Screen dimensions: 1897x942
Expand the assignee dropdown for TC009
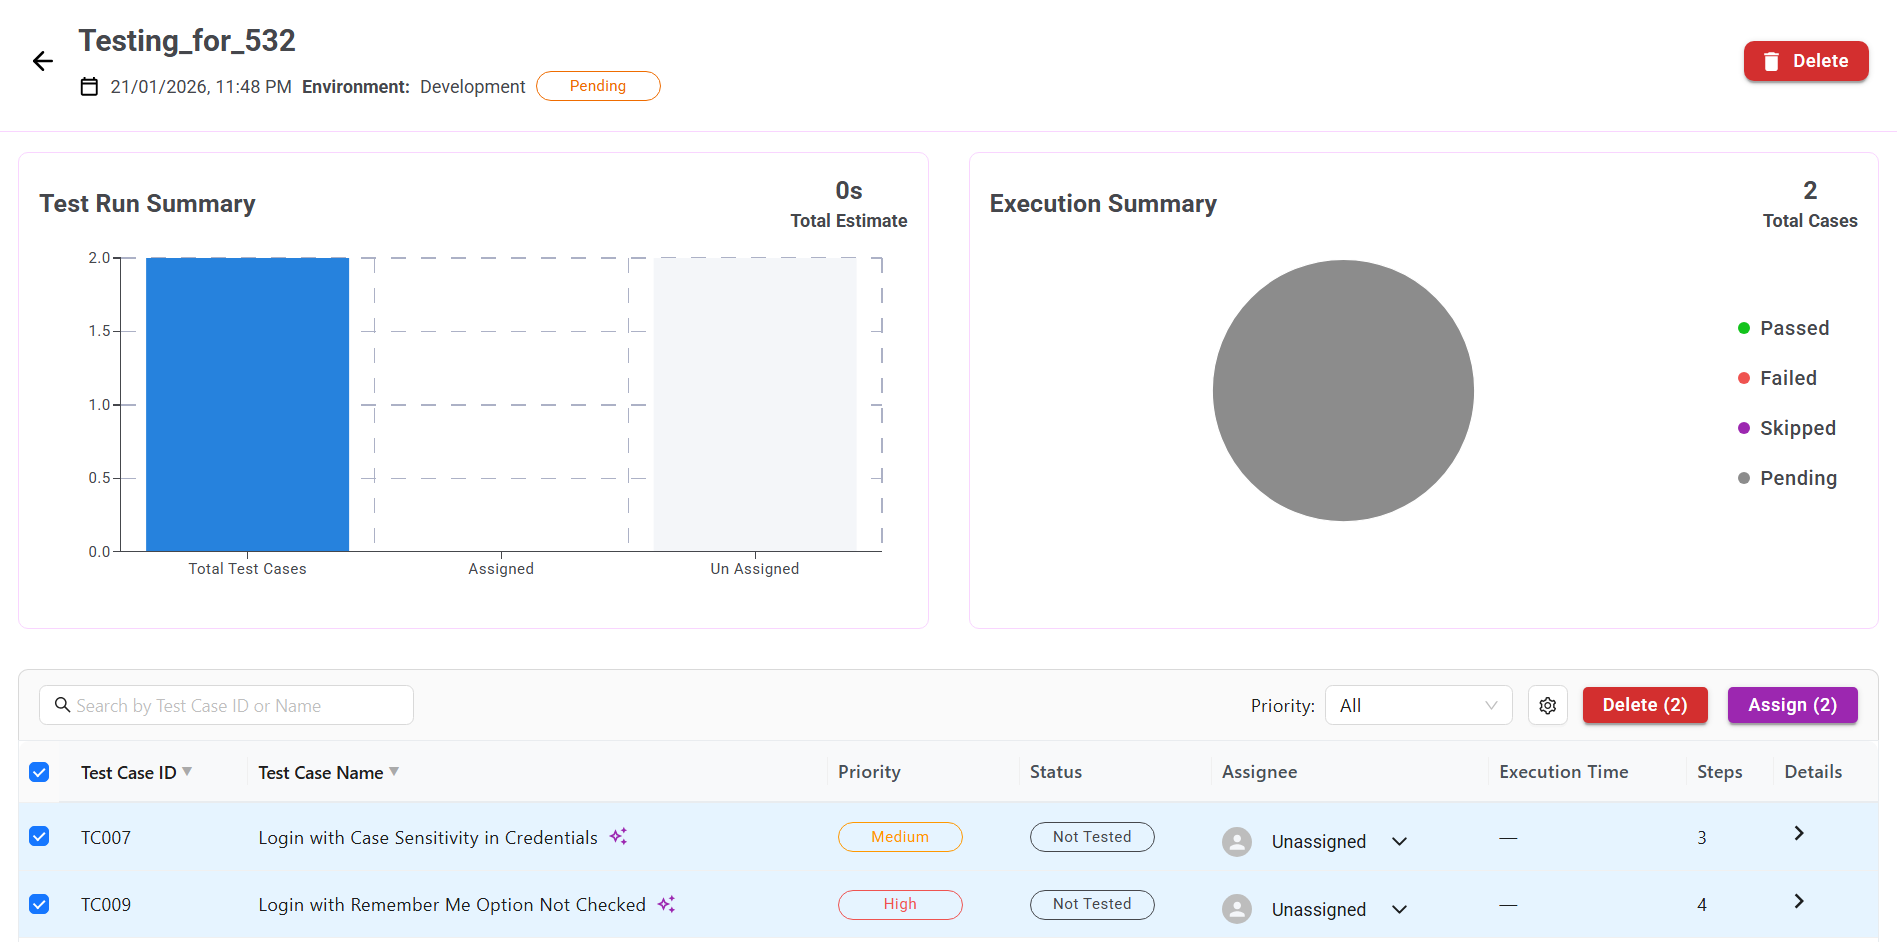(x=1399, y=910)
